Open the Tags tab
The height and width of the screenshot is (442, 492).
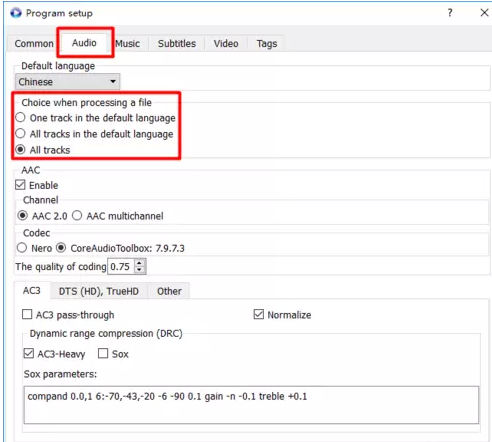[267, 44]
